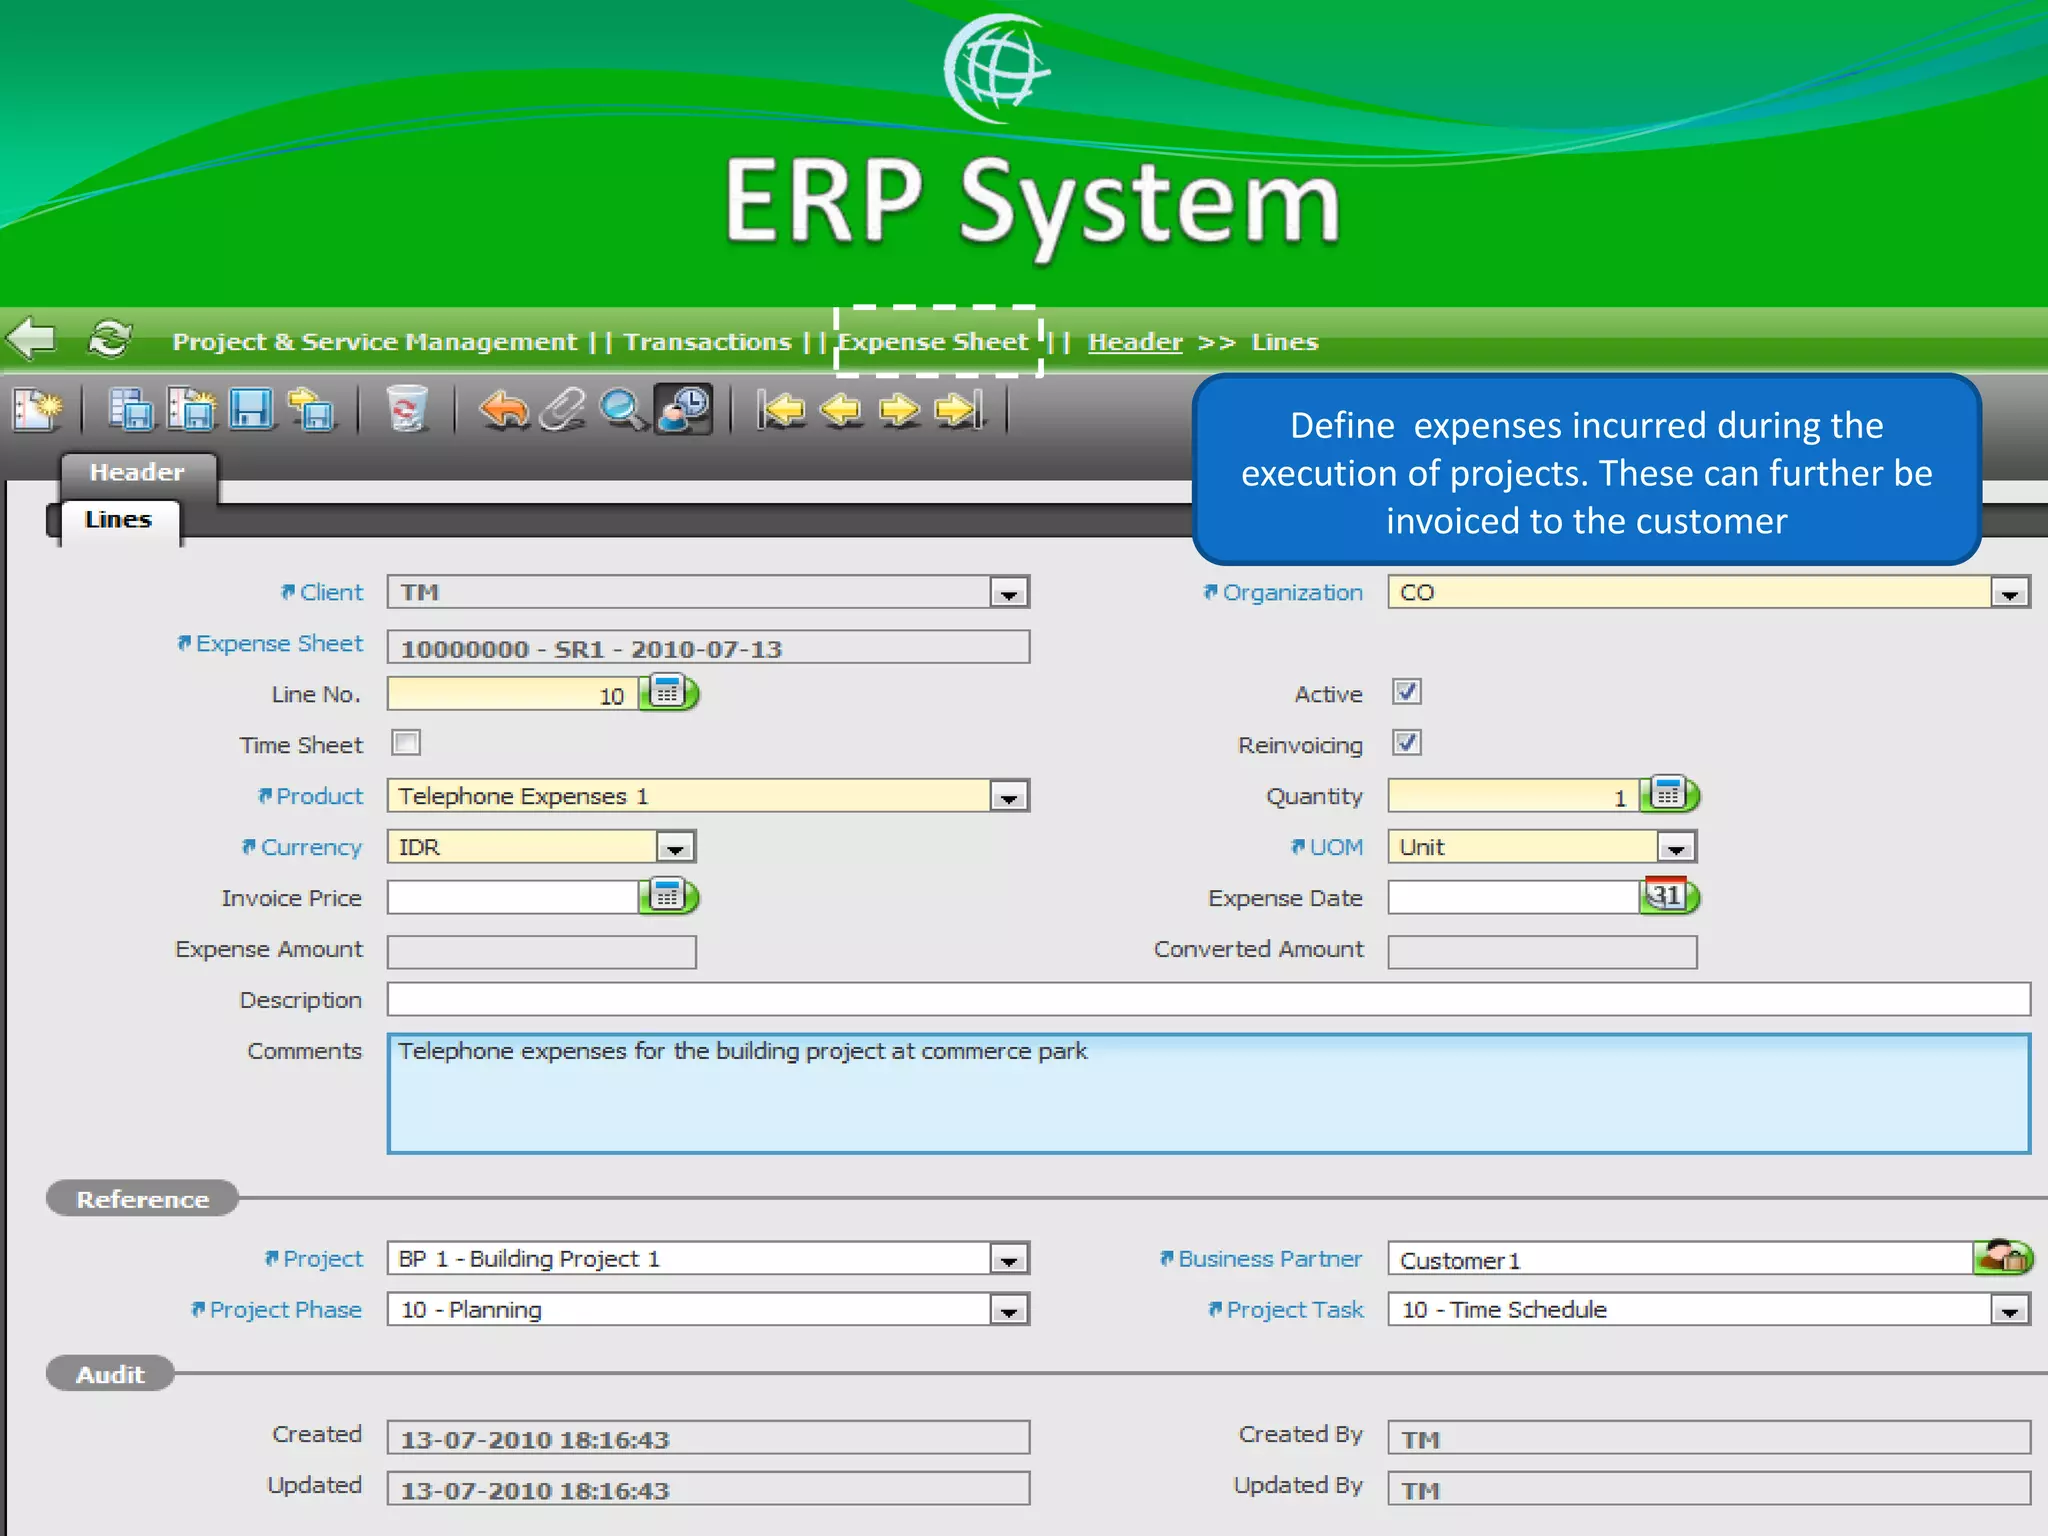Viewport: 2048px width, 1536px height.
Task: Click Project & Service Management breadcrumb
Action: (x=375, y=342)
